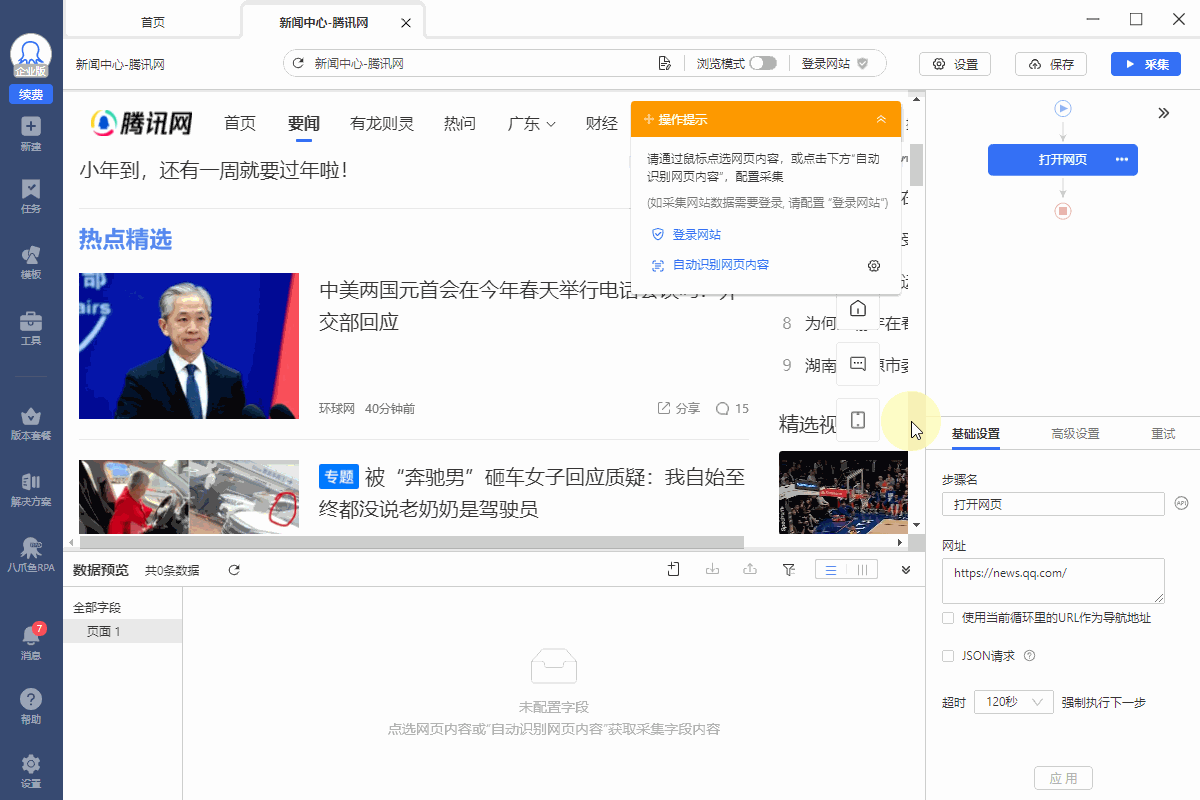
Task: Toggle the 浏览模式 switch
Action: 763,63
